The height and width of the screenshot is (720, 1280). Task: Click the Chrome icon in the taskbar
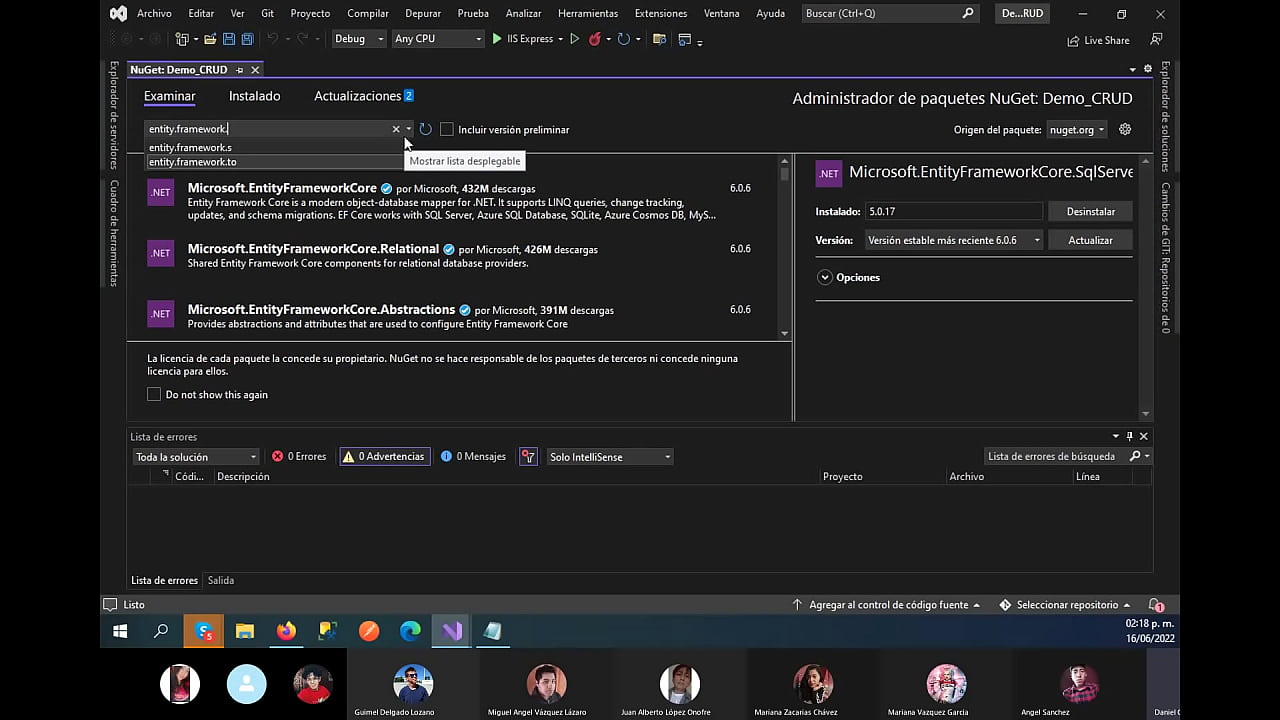(409, 631)
